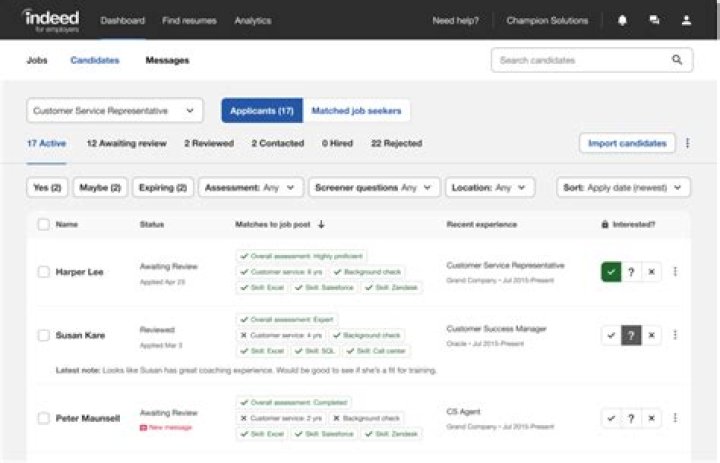720x463 pixels.
Task: Show 22 Rejected candidates
Action: tap(397, 143)
